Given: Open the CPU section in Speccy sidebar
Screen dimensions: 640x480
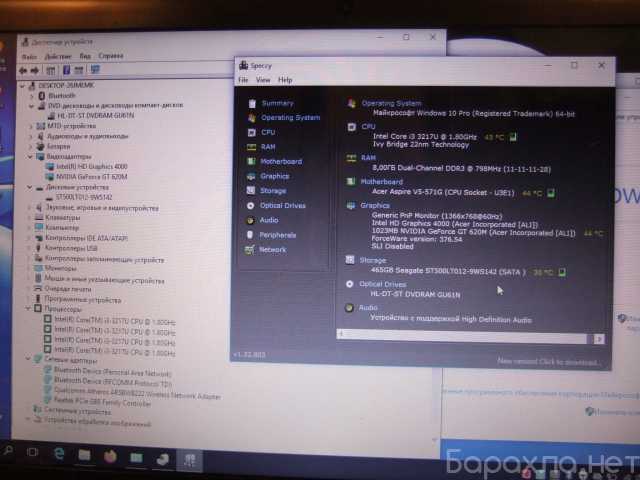Looking at the screenshot, I should tap(268, 132).
